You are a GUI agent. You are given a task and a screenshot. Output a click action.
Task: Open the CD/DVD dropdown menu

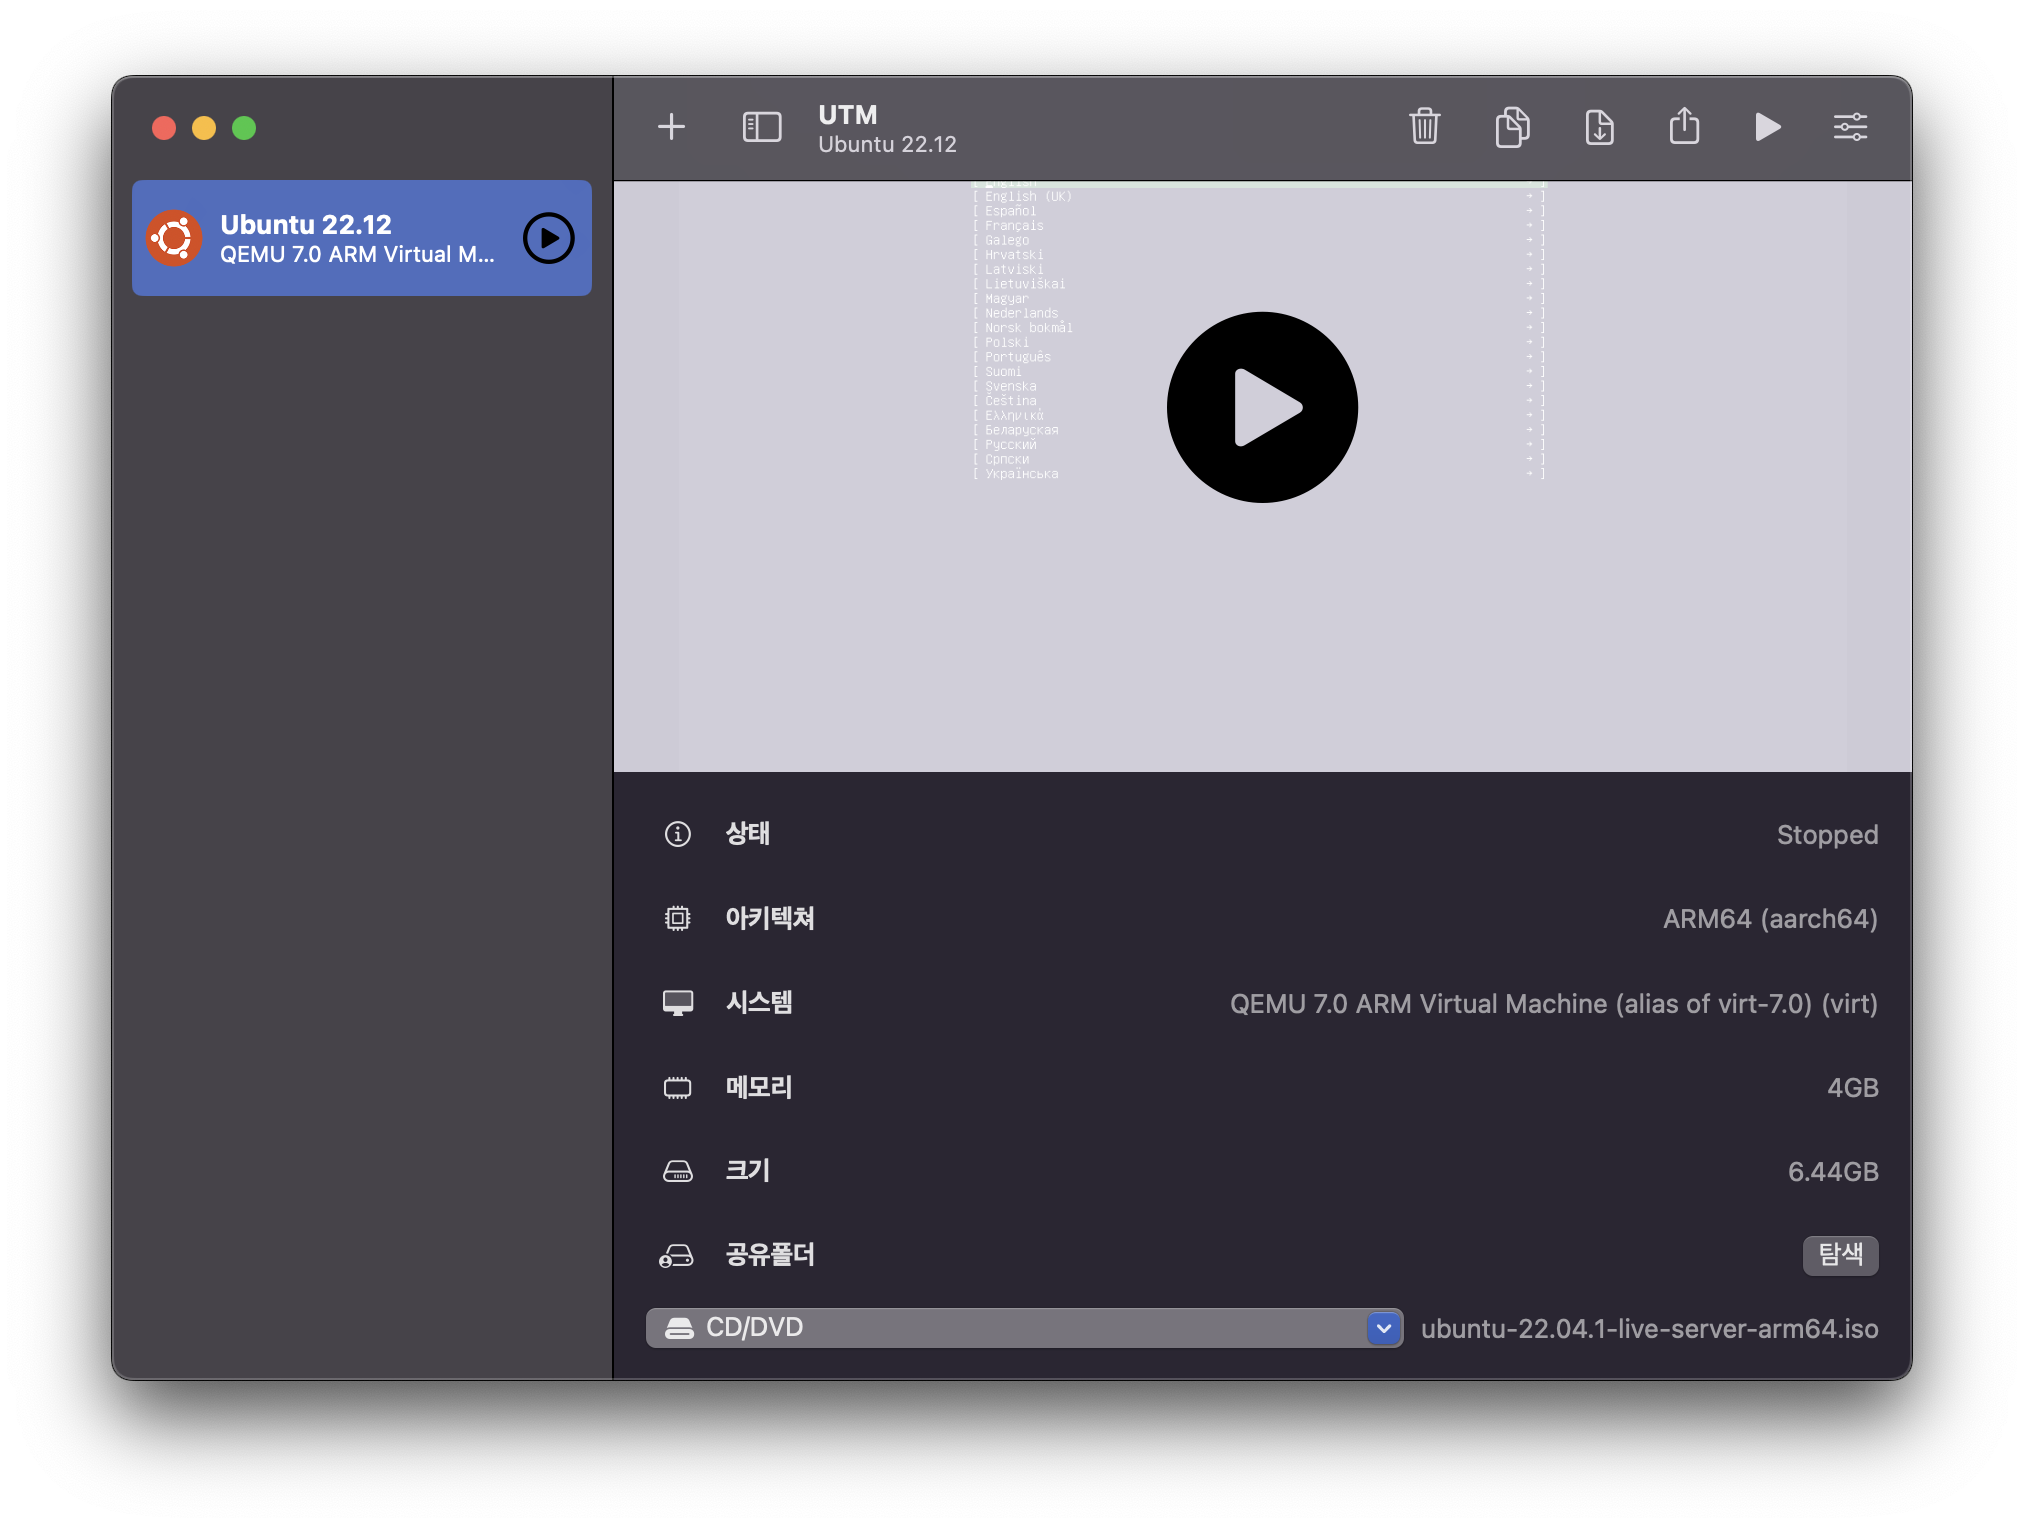click(x=1010, y=1328)
